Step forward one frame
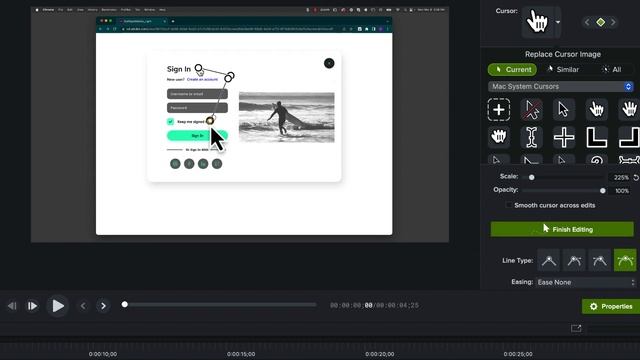This screenshot has height=360, width=640. click(32, 306)
